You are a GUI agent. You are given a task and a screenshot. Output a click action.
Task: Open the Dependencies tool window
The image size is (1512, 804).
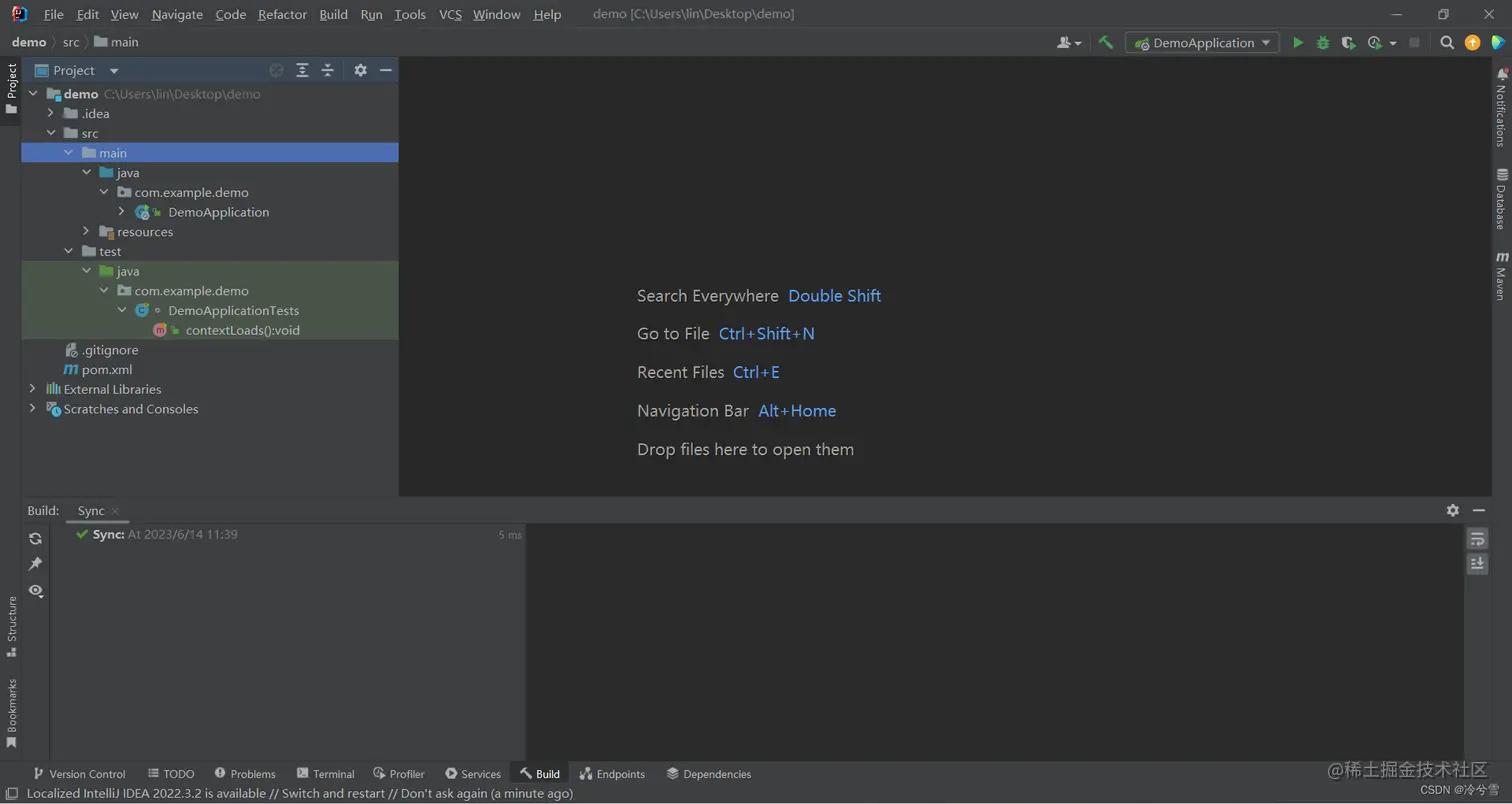pyautogui.click(x=708, y=774)
